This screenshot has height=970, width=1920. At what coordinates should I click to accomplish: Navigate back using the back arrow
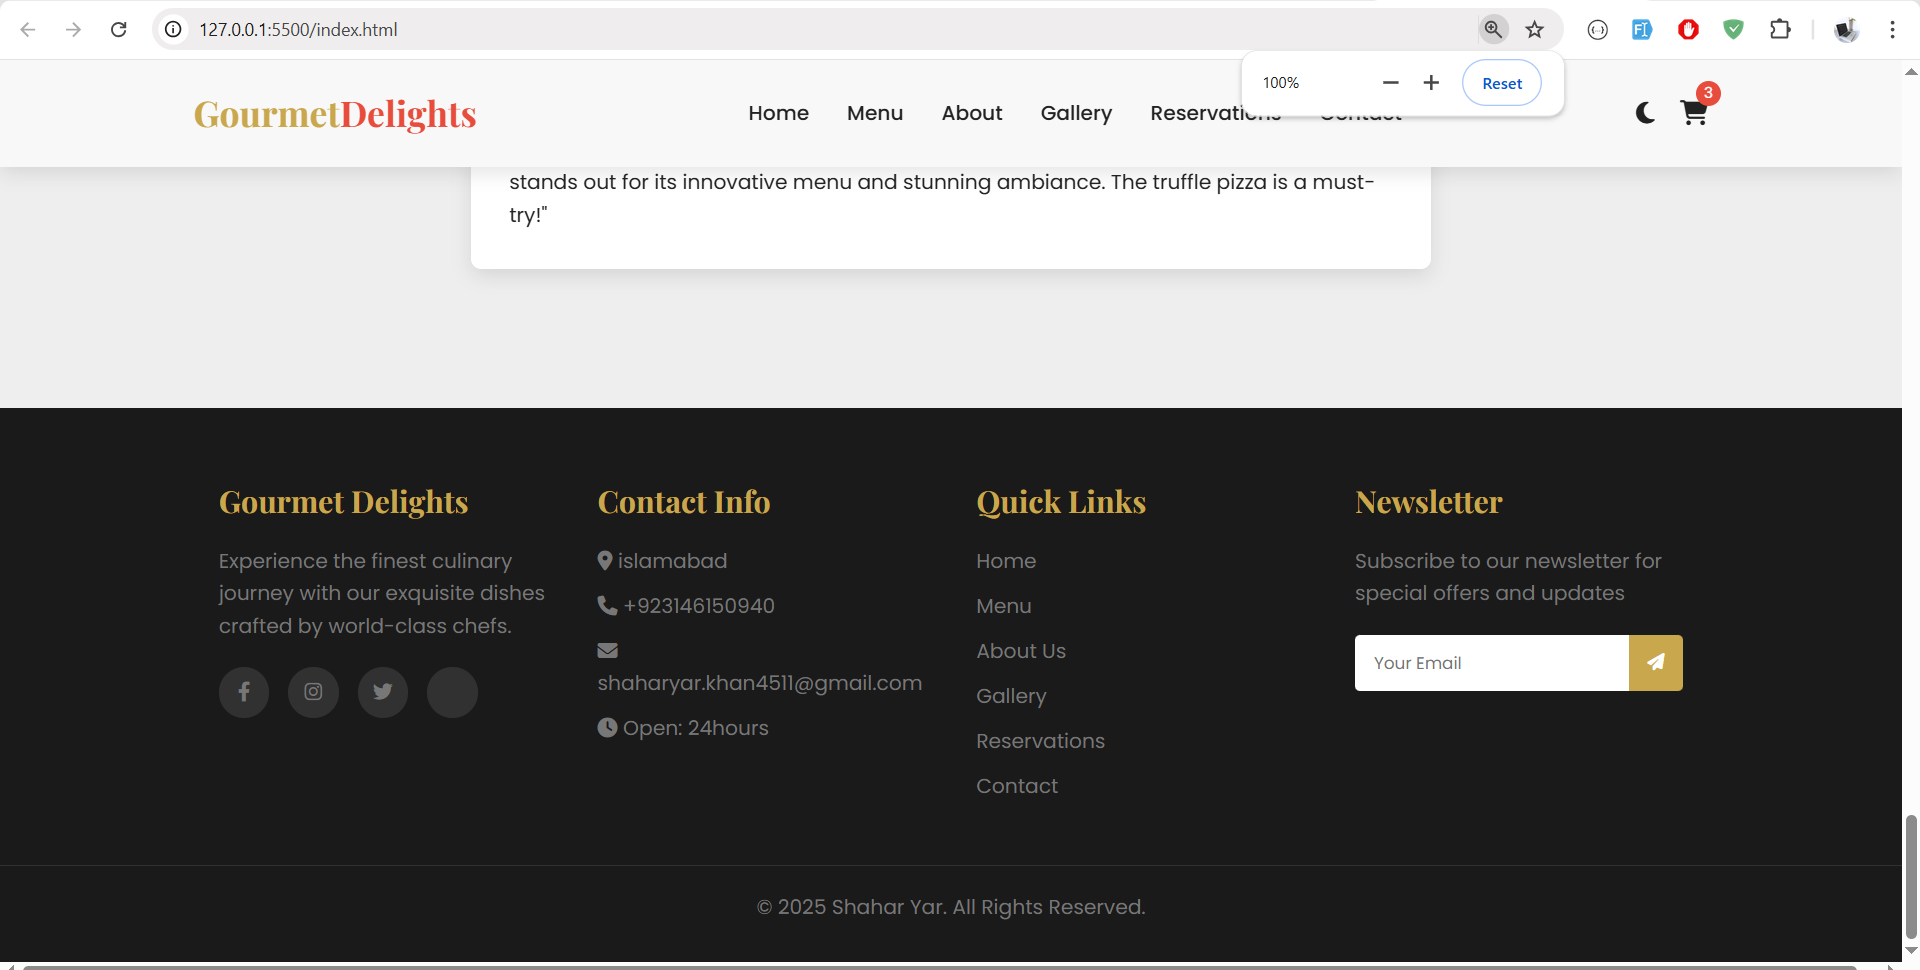pos(28,29)
